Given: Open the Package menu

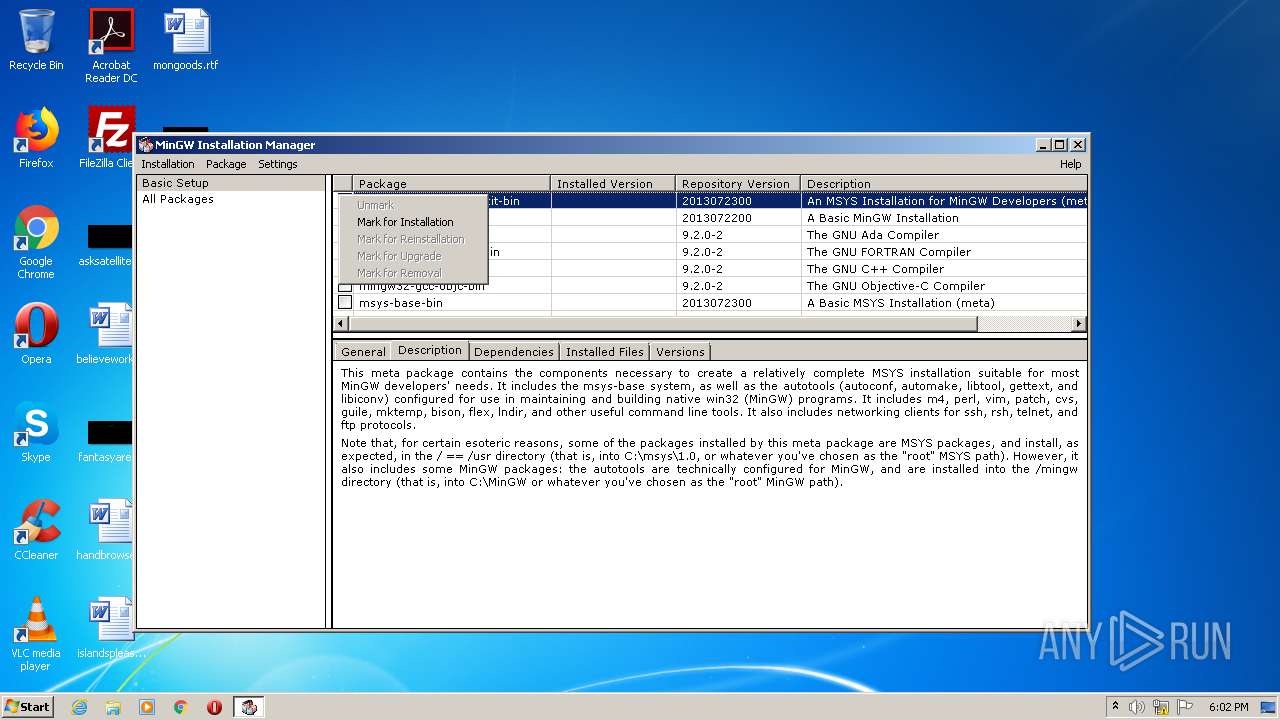Looking at the screenshot, I should coord(226,164).
